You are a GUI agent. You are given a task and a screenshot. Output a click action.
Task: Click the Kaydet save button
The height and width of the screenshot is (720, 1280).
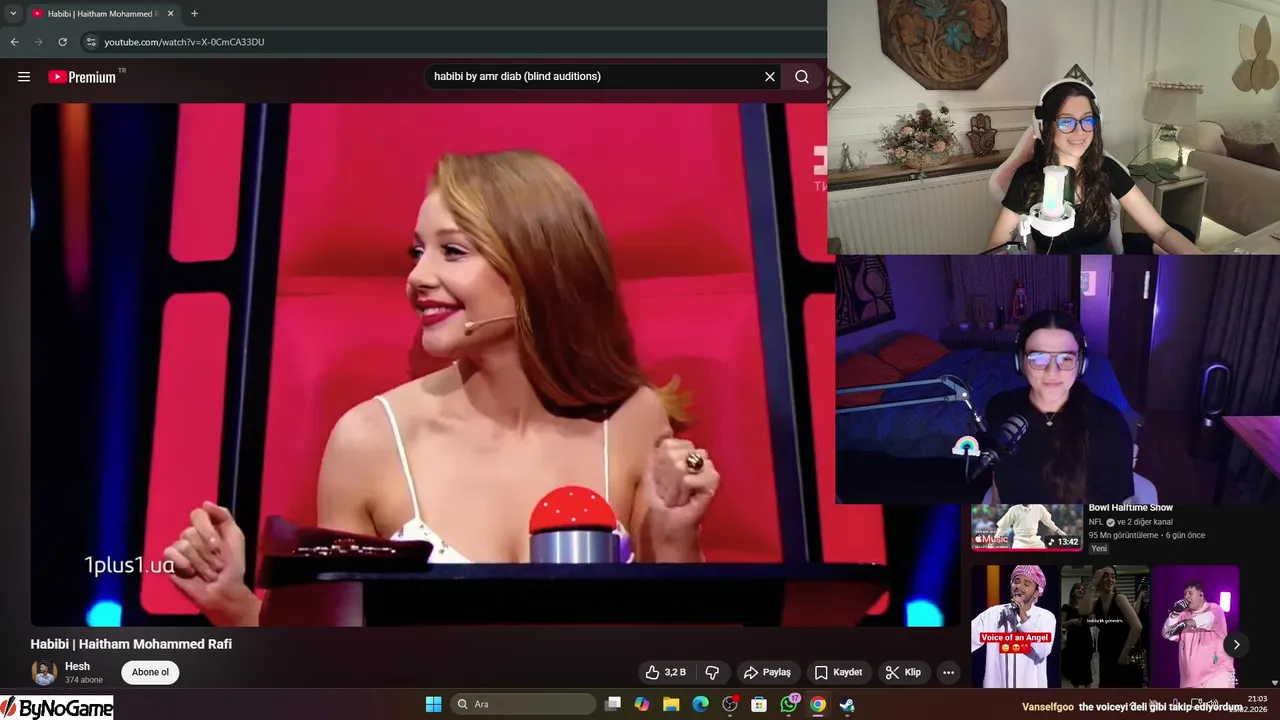pos(838,672)
